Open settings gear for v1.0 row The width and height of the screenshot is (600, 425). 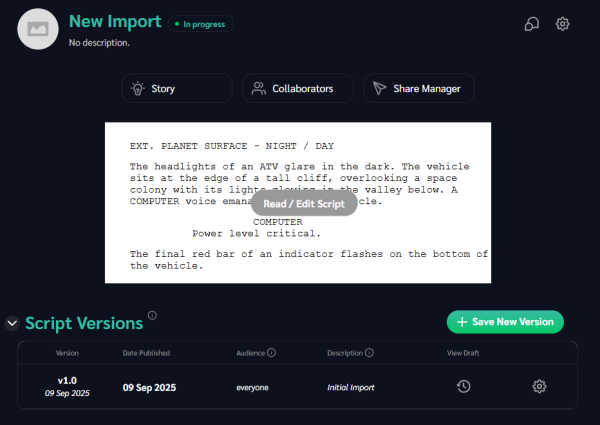click(x=539, y=386)
